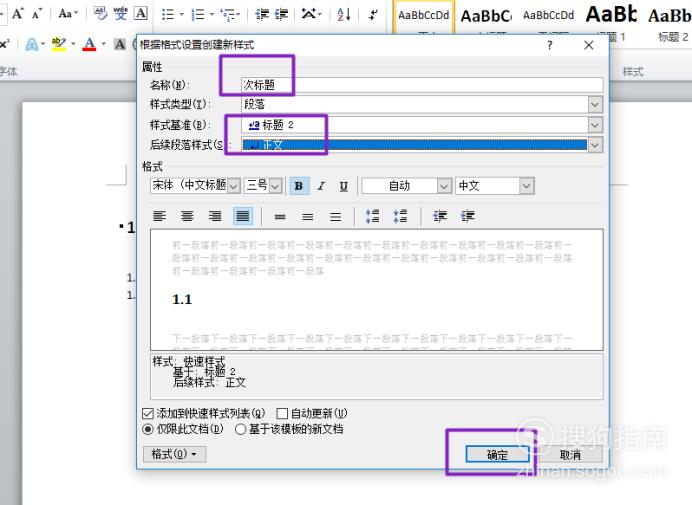Viewport: 692px width, 505px height.
Task: Click the Character Shading icon in ribbon
Action: pyautogui.click(x=120, y=44)
